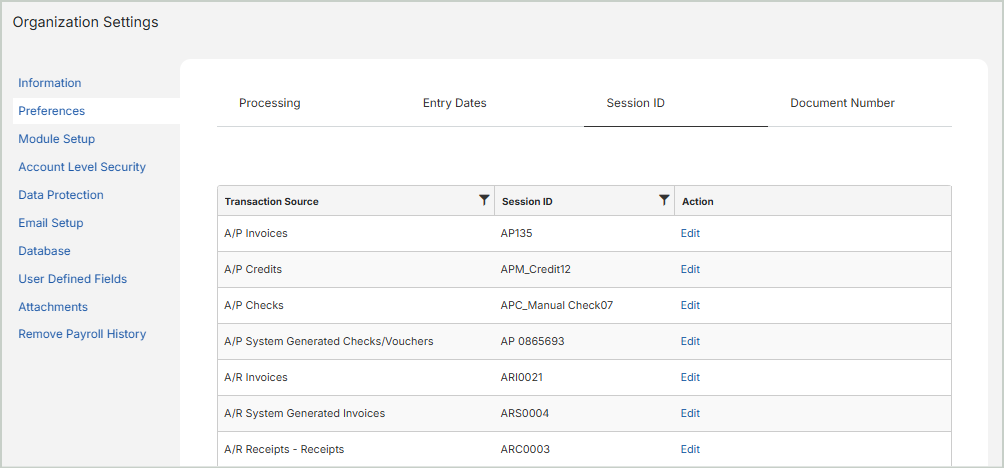Edit the A/P Invoices session ID
The width and height of the screenshot is (1004, 468).
coord(690,233)
